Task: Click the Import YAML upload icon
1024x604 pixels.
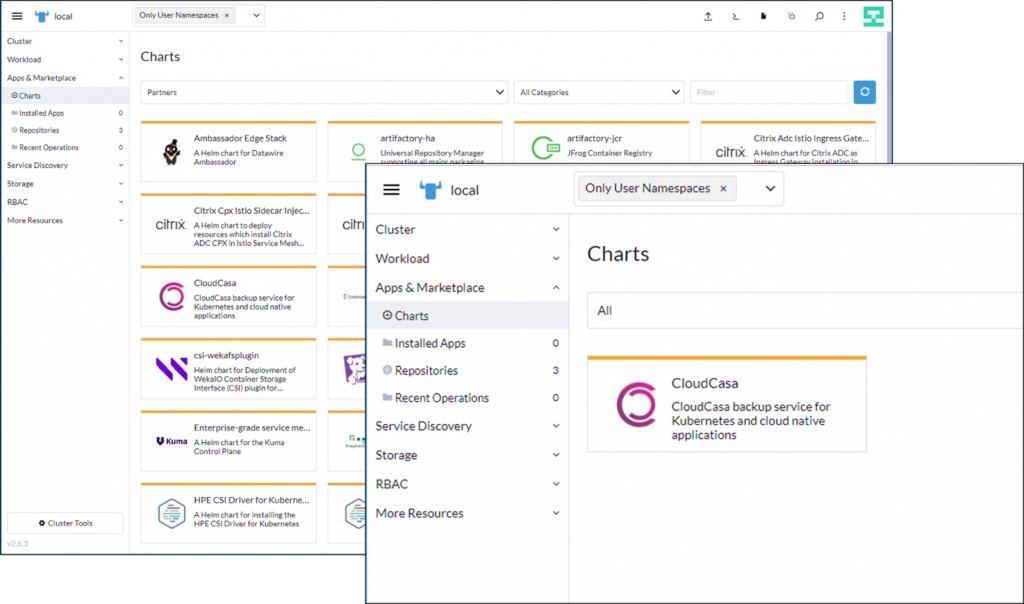Action: [708, 16]
